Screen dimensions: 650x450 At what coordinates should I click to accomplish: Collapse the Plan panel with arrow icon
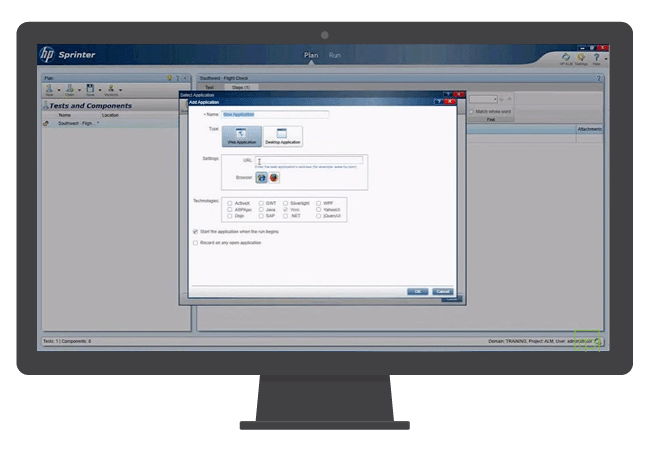click(x=185, y=78)
